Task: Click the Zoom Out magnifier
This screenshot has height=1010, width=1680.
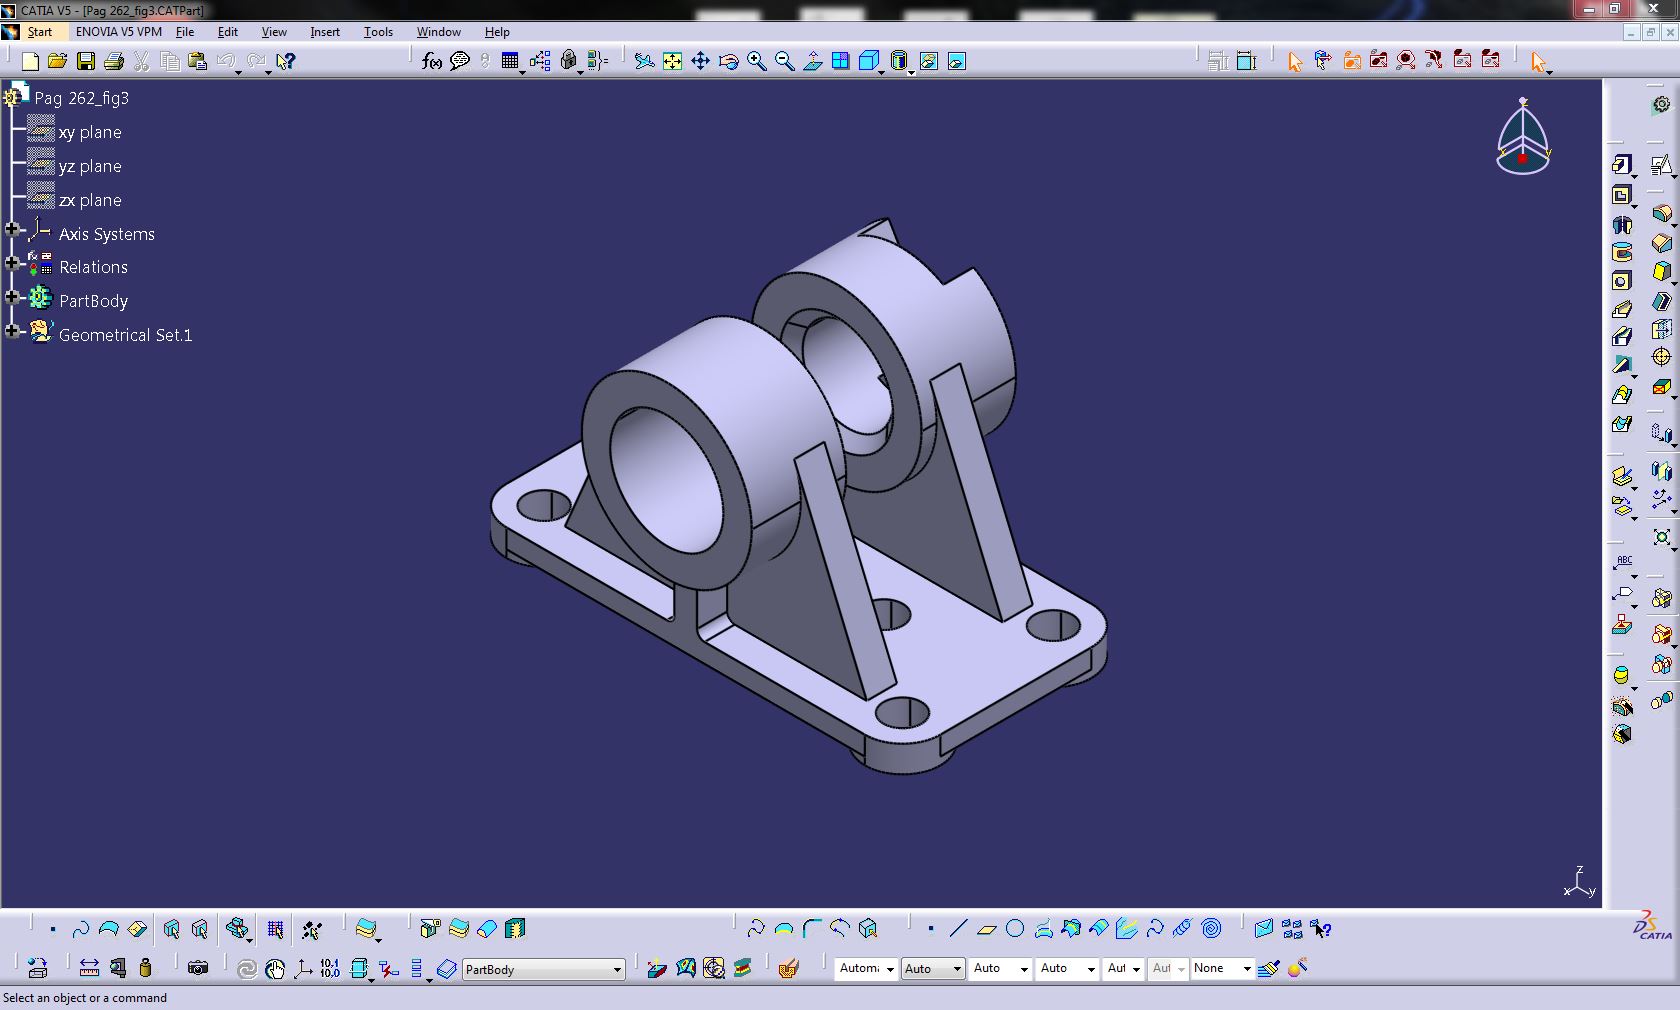Action: [x=785, y=61]
